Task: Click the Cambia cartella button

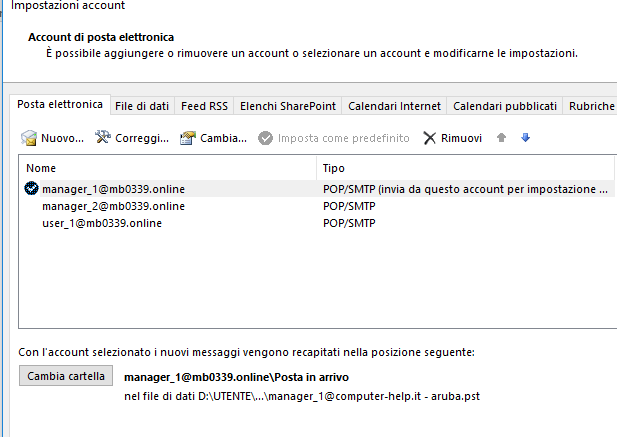Action: (66, 376)
